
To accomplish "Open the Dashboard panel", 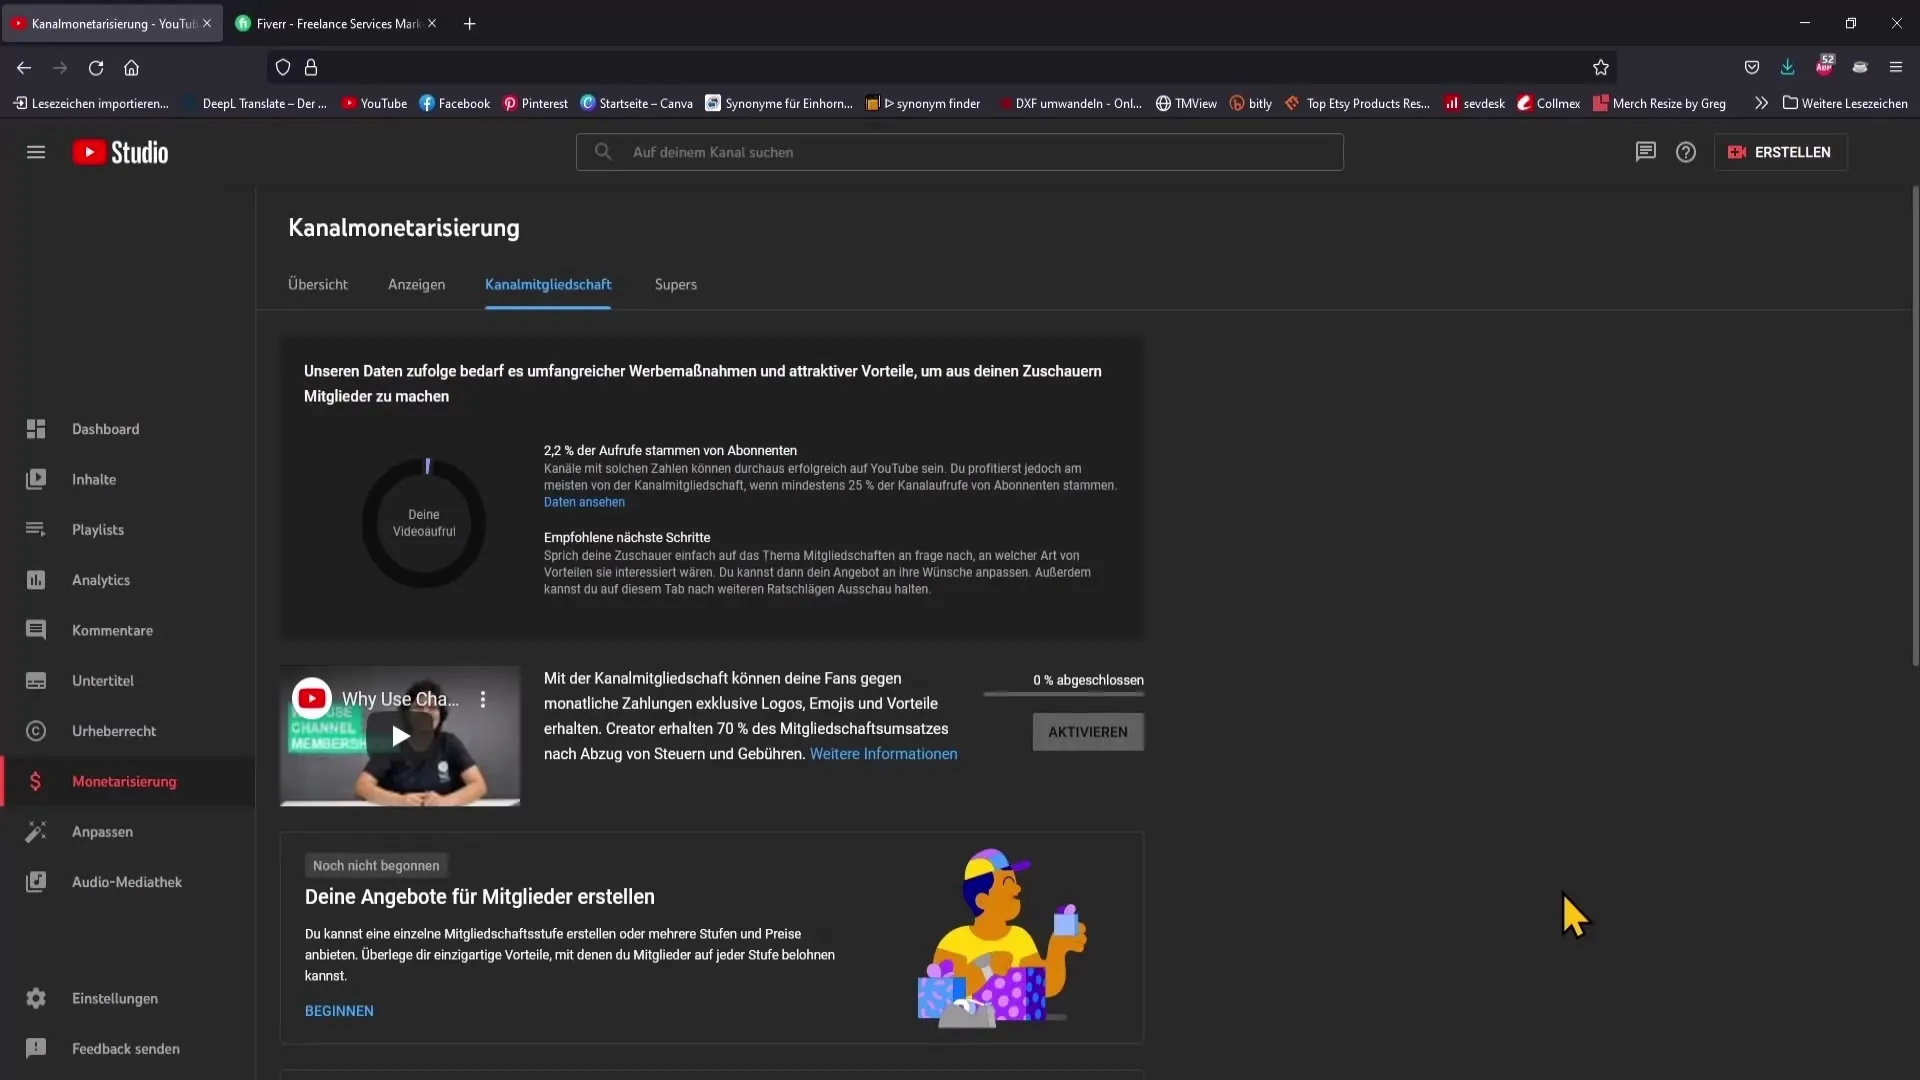I will coord(105,429).
